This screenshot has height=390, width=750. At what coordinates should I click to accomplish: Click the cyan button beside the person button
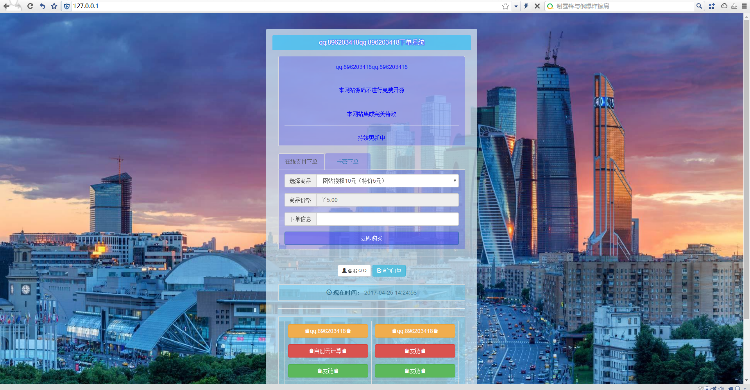pyautogui.click(x=389, y=271)
